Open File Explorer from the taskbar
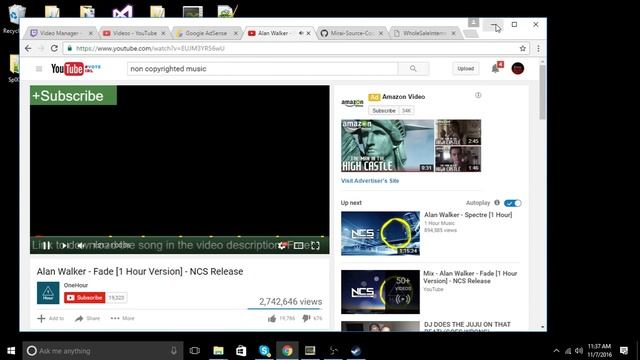This screenshot has height=360, width=640. coord(218,351)
